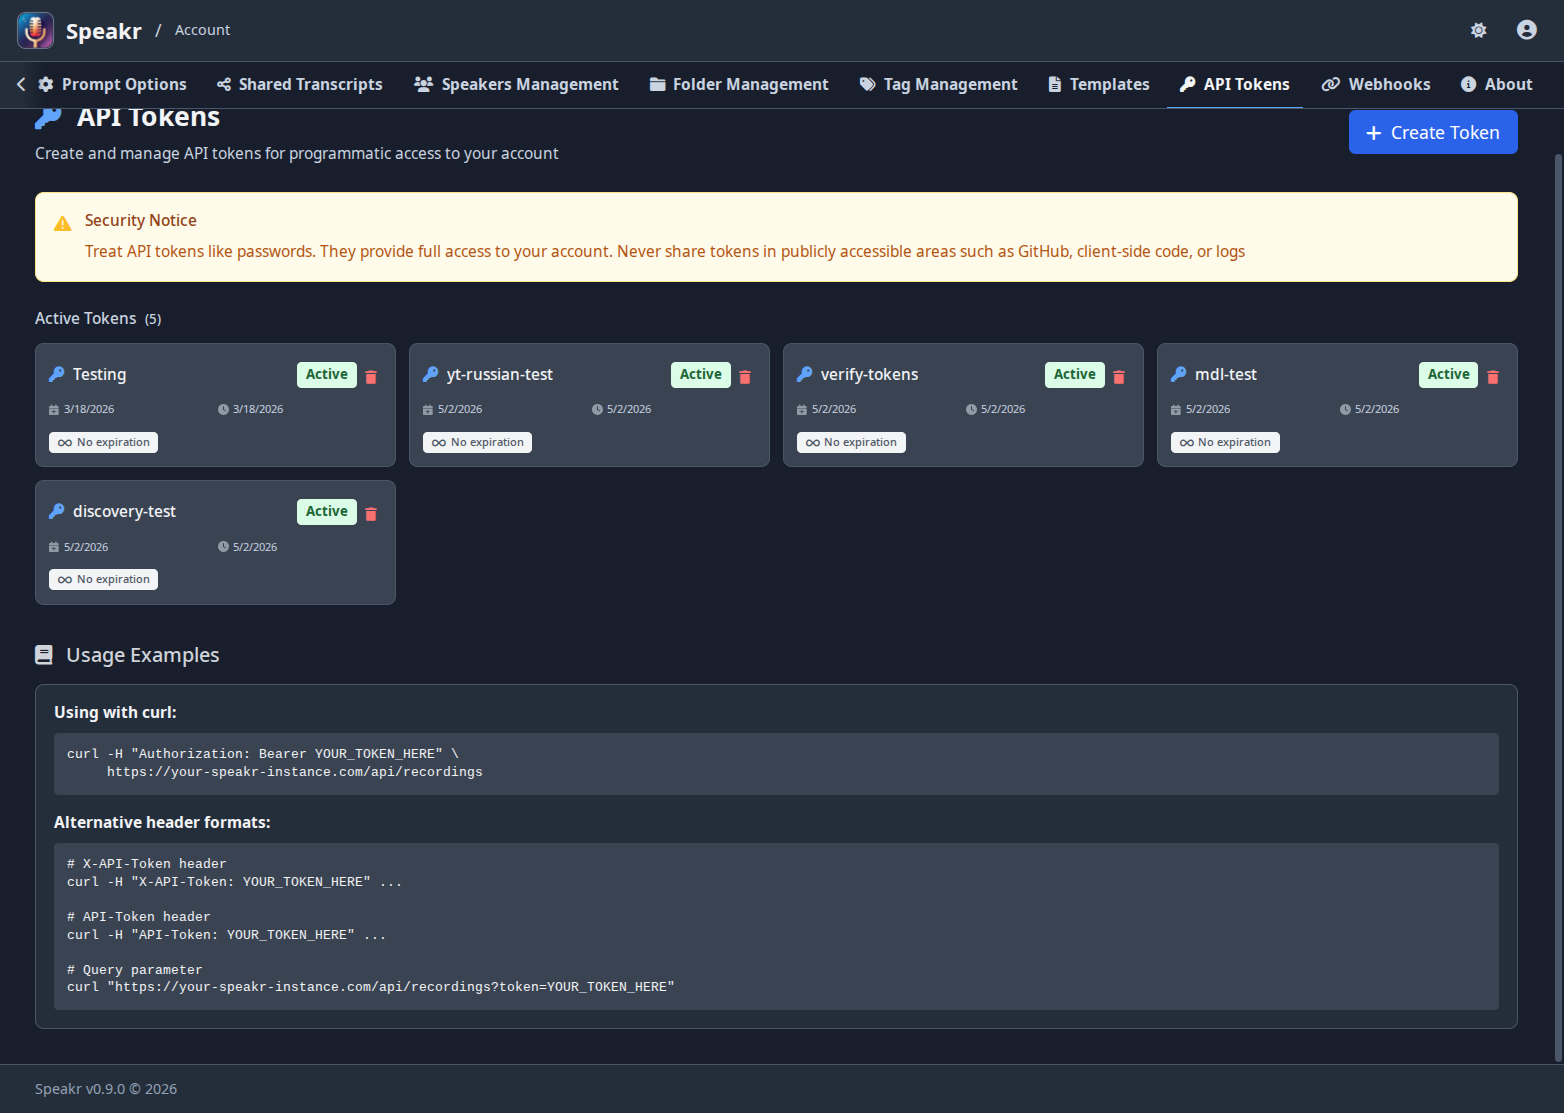This screenshot has height=1113, width=1564.
Task: Click calendar icon on Testing card
Action: pyautogui.click(x=54, y=410)
